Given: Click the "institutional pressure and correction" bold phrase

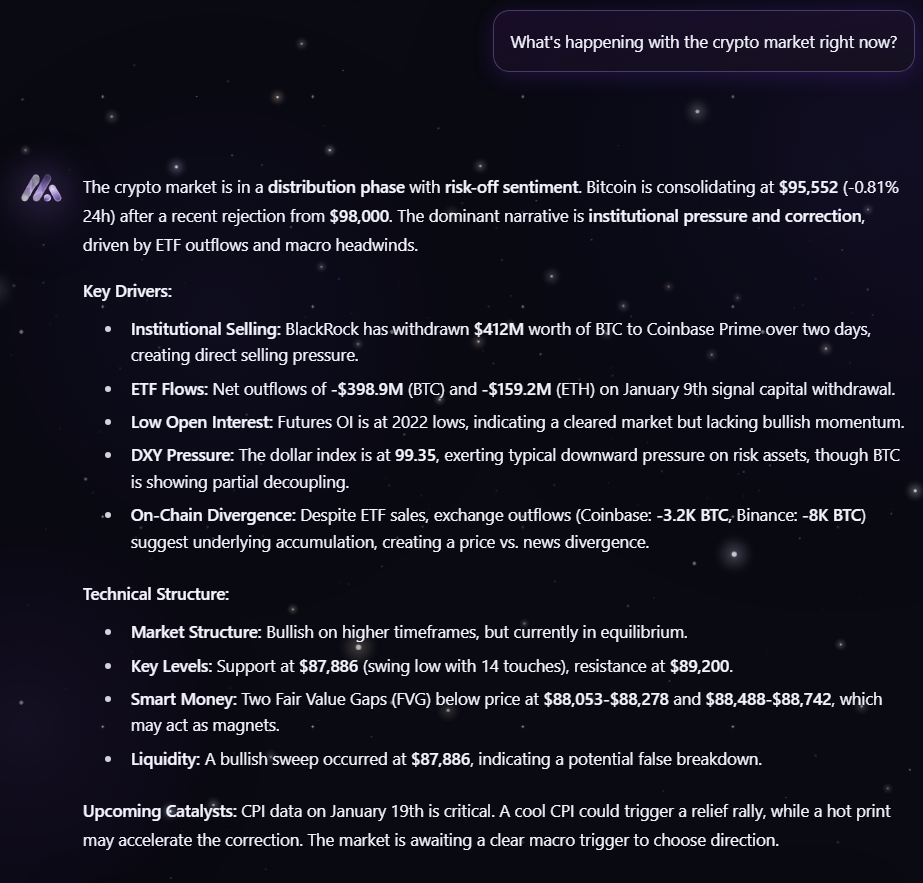Looking at the screenshot, I should [725, 216].
